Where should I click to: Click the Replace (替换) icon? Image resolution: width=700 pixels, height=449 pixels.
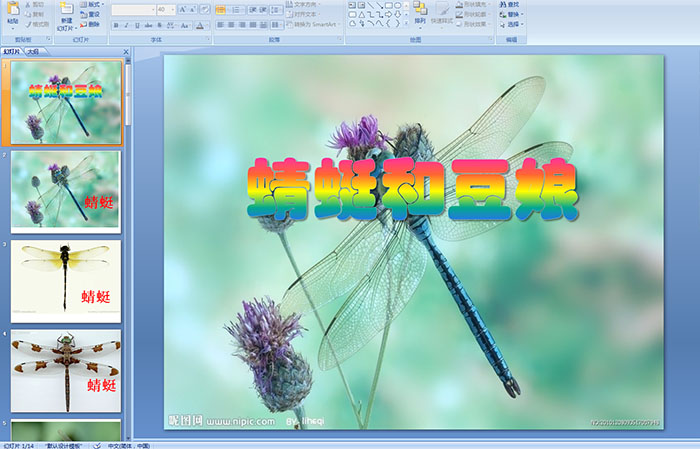click(510, 14)
